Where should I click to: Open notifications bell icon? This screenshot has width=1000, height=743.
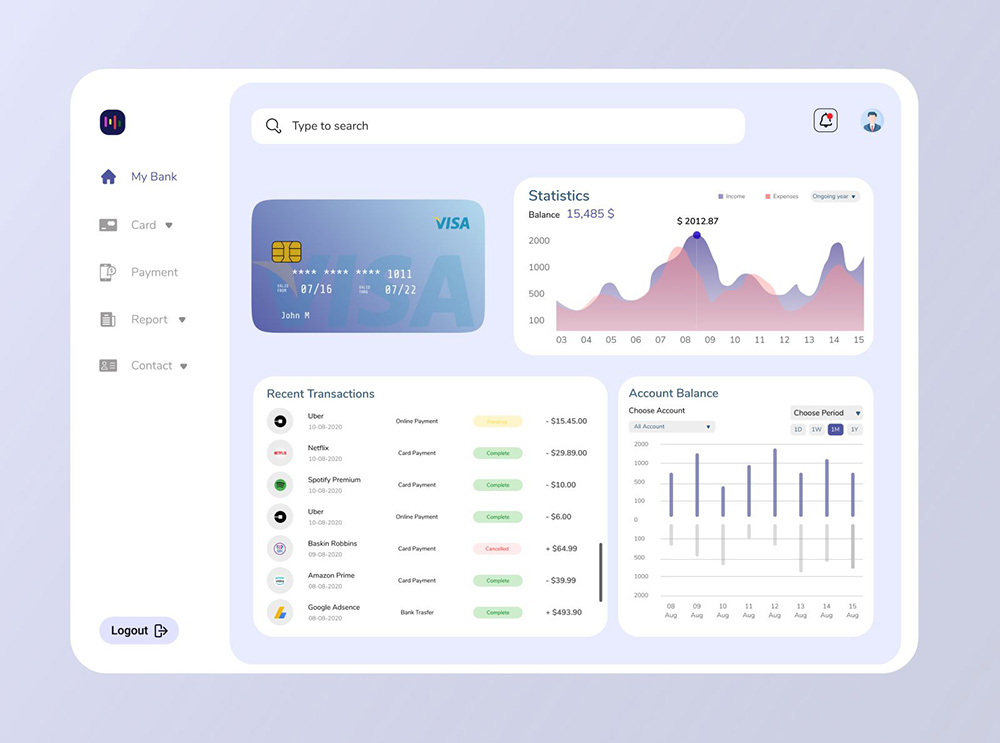825,120
